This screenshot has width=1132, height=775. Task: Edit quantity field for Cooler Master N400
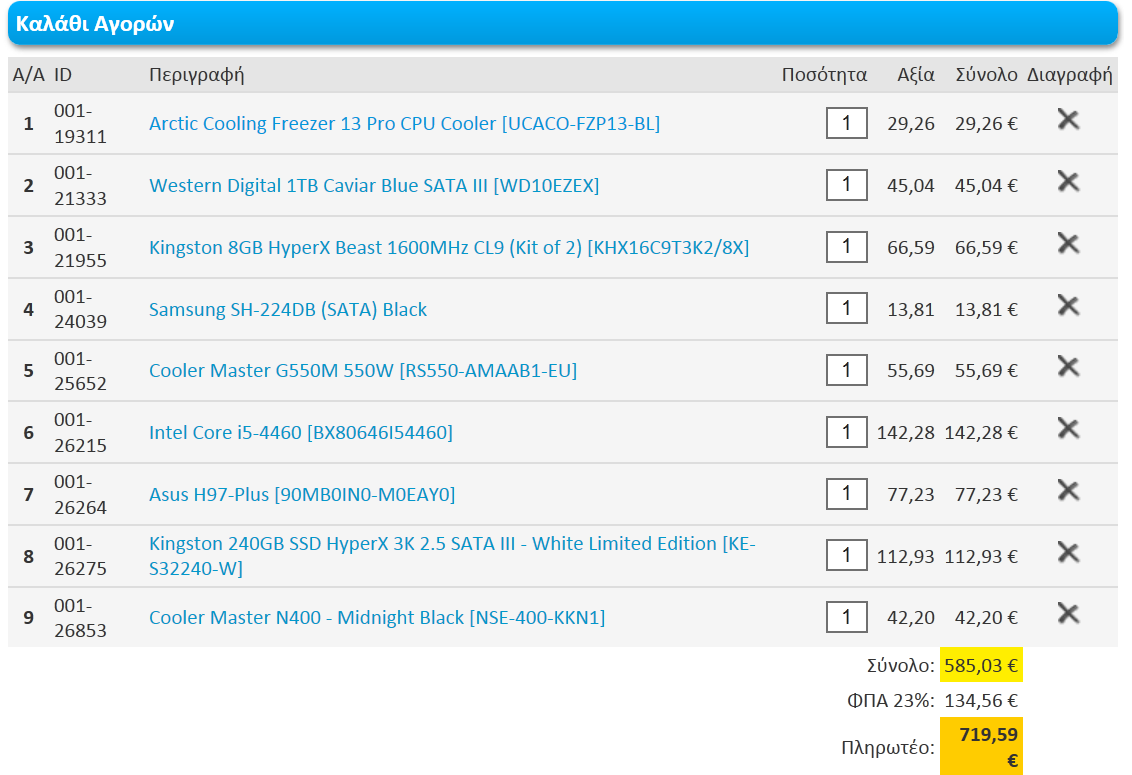[847, 618]
